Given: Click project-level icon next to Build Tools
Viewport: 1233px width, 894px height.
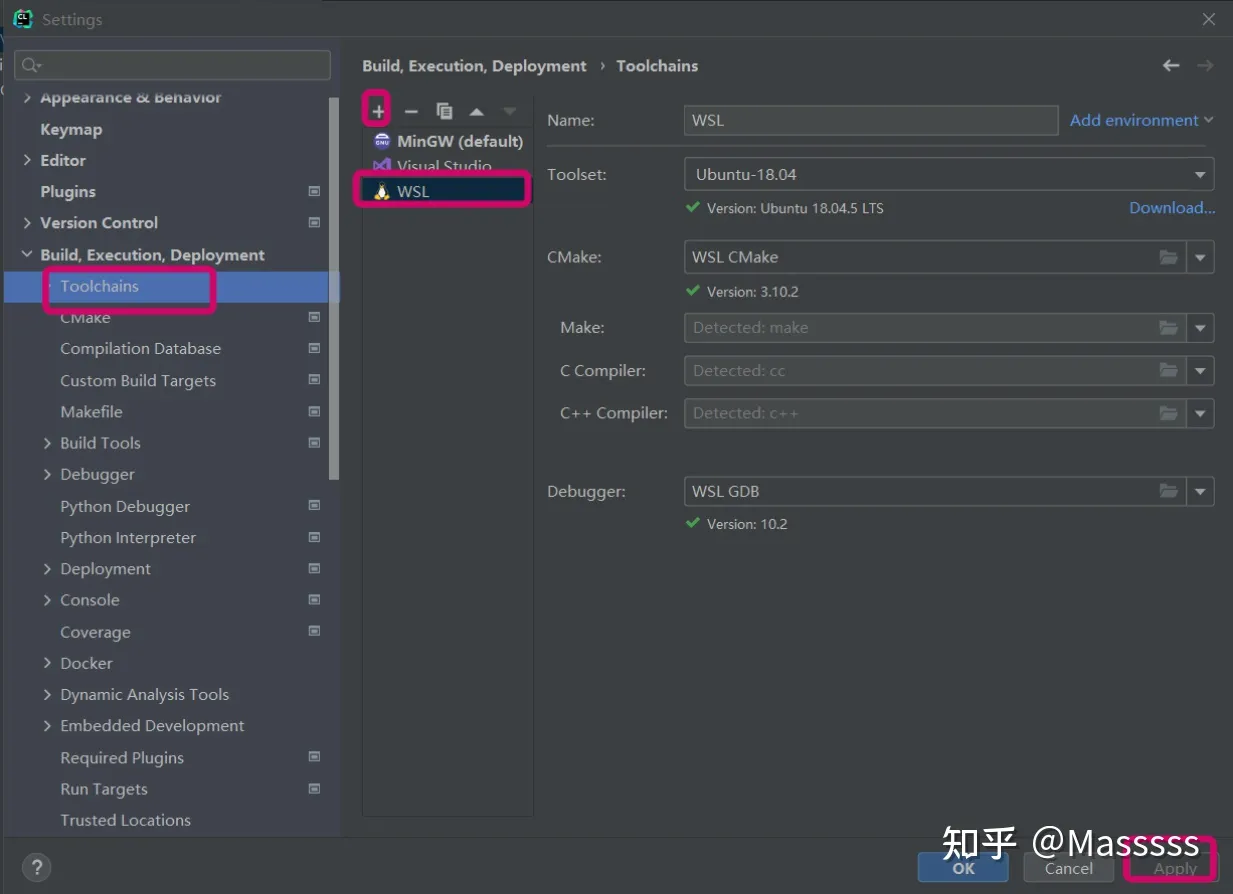Looking at the screenshot, I should (314, 443).
